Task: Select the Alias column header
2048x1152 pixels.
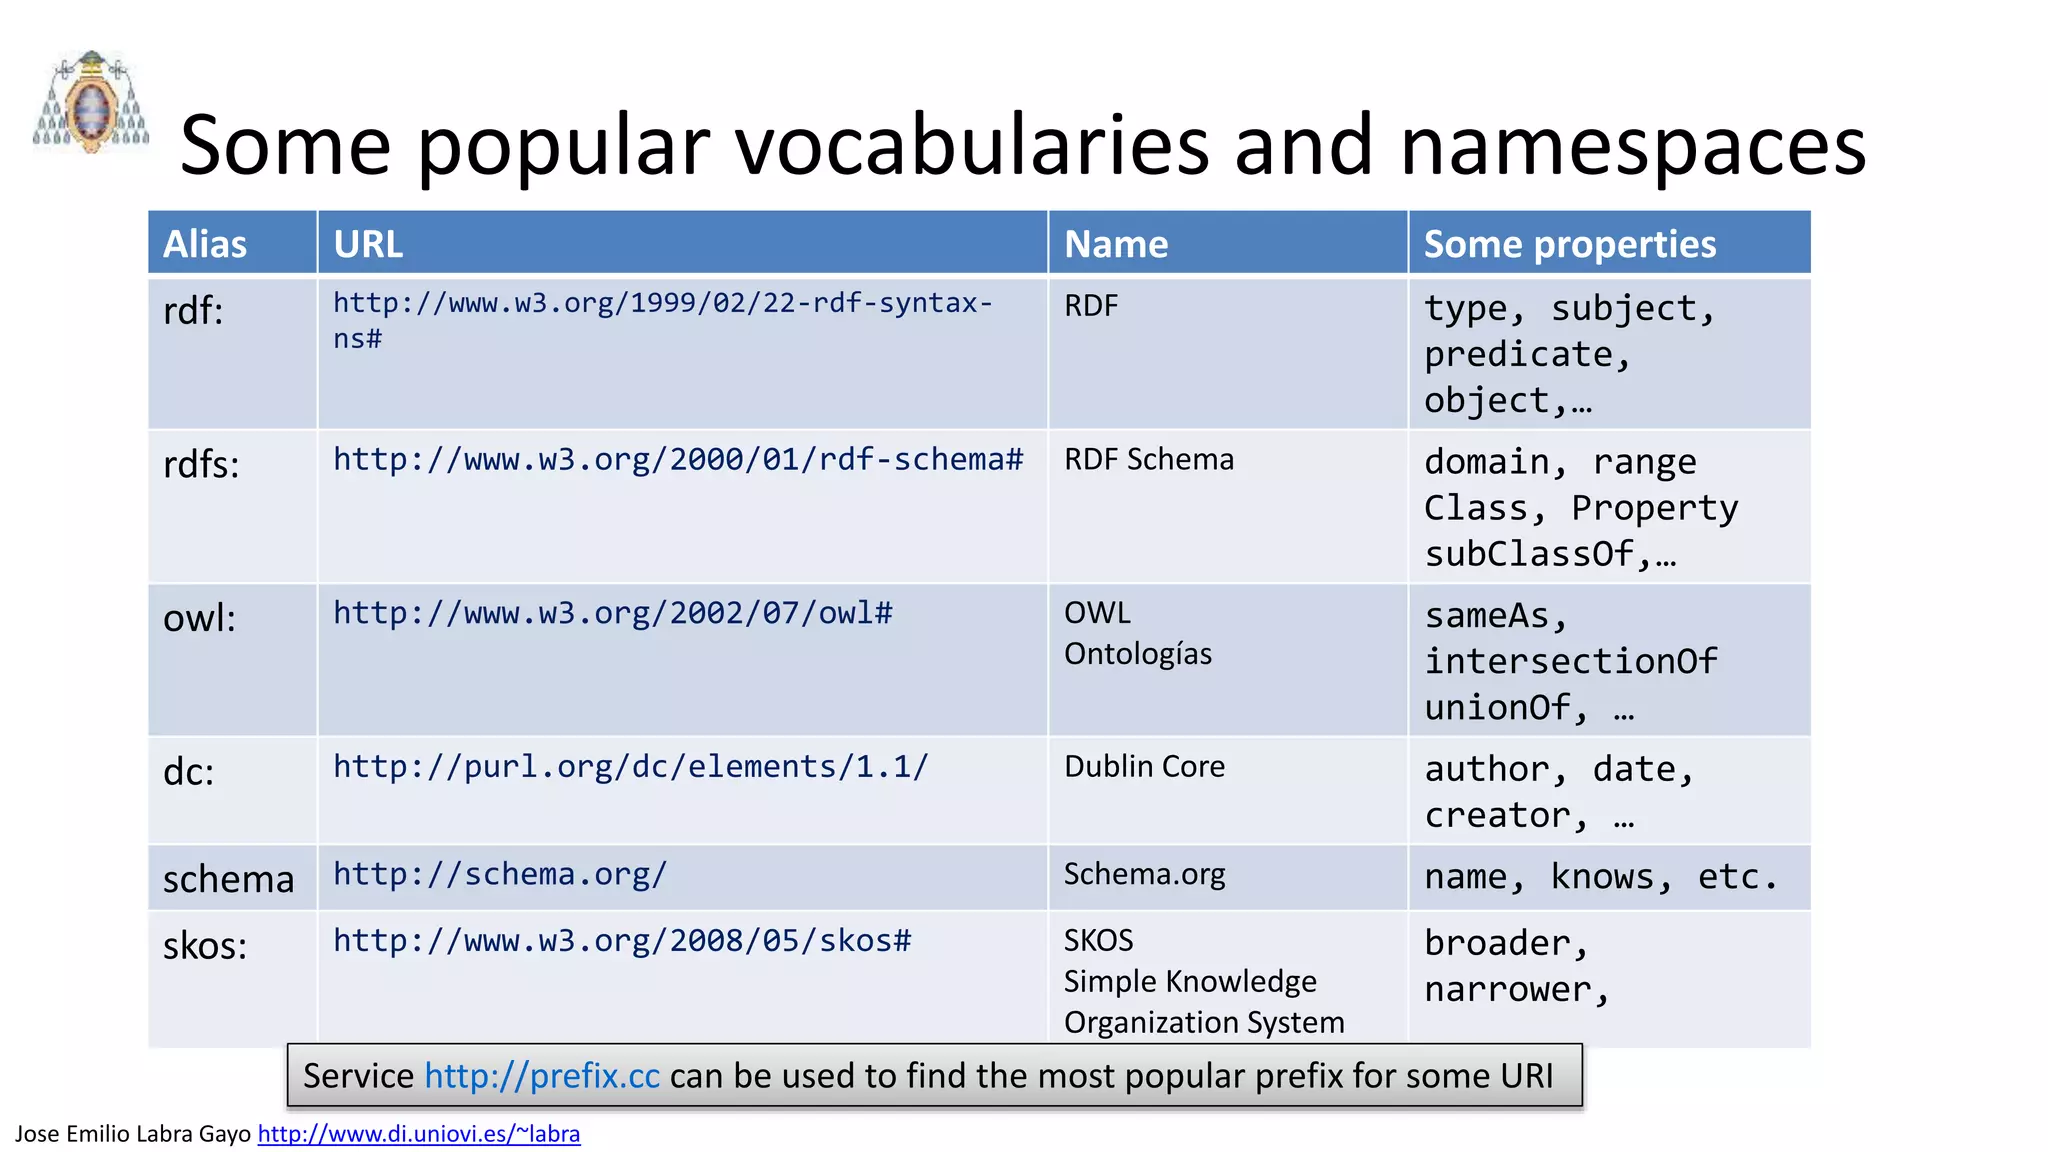Action: [x=205, y=244]
